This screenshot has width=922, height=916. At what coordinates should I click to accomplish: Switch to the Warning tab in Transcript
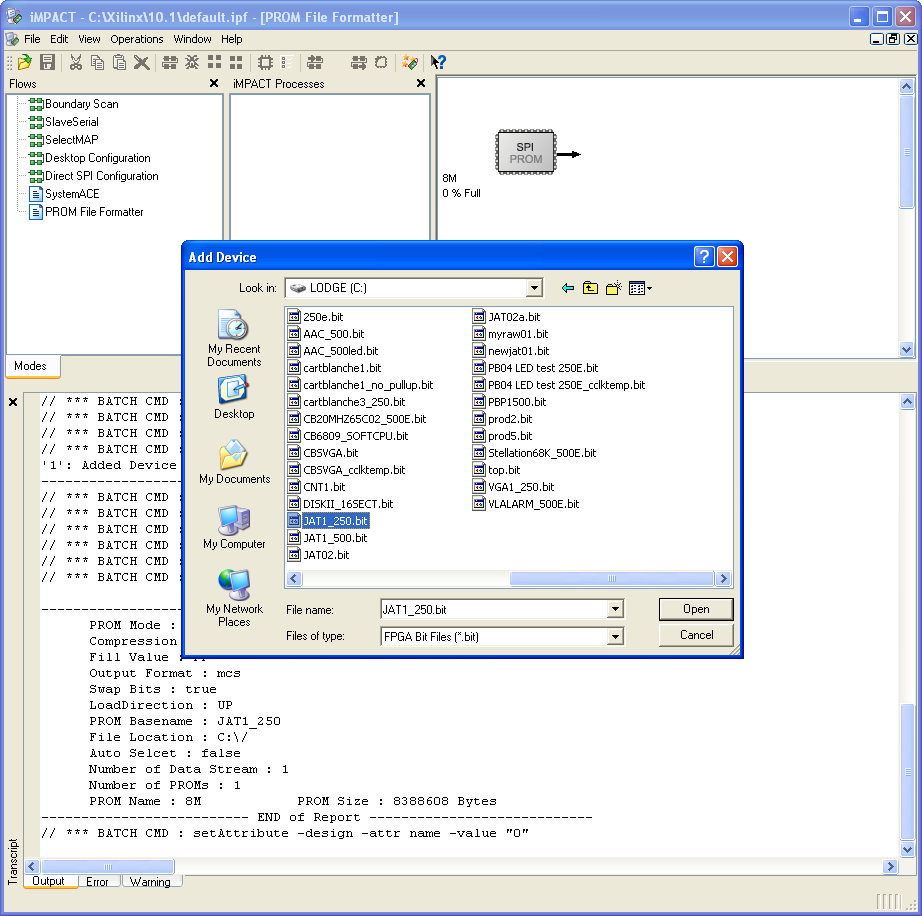(x=151, y=881)
